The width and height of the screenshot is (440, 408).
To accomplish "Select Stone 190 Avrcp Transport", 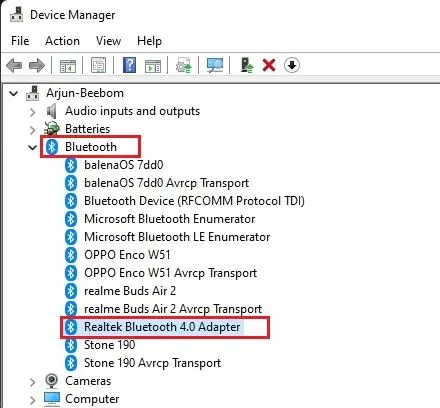I will pyautogui.click(x=152, y=363).
